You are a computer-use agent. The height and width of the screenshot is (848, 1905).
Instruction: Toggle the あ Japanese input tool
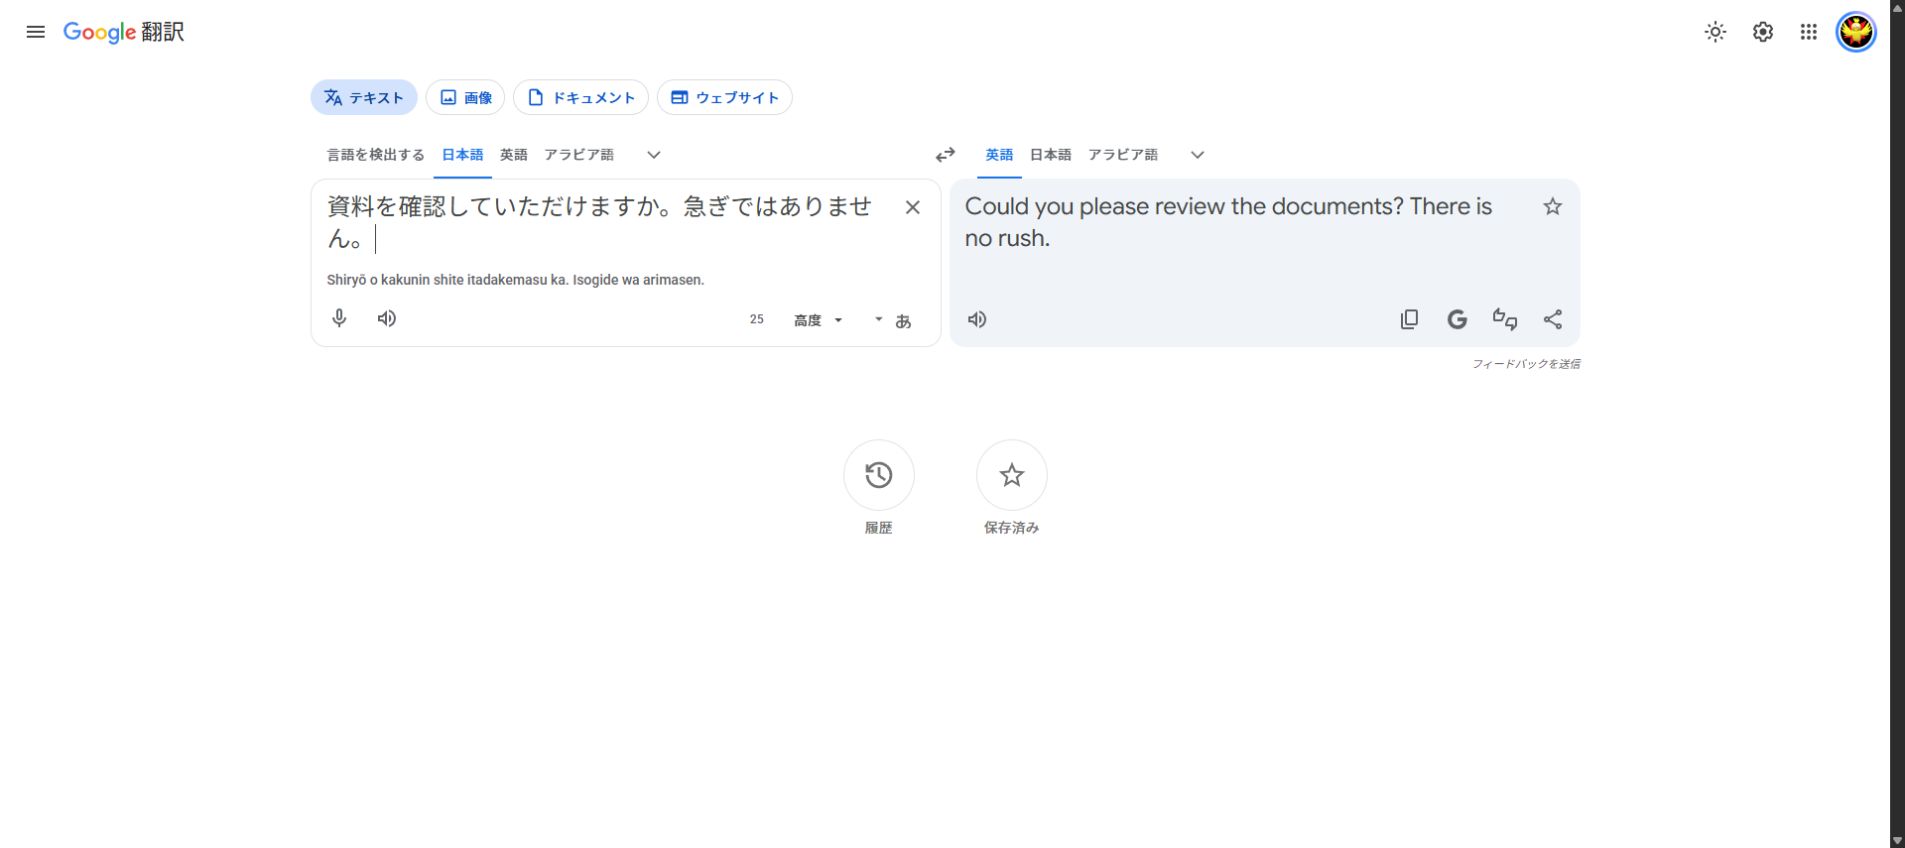click(903, 321)
